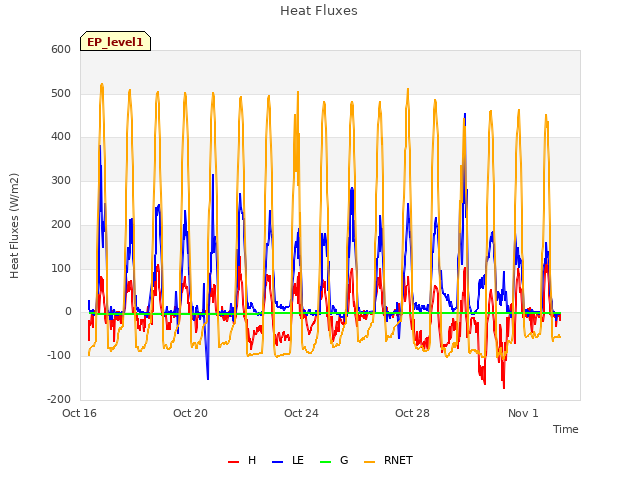Click the red H legend color marker

(x=233, y=462)
